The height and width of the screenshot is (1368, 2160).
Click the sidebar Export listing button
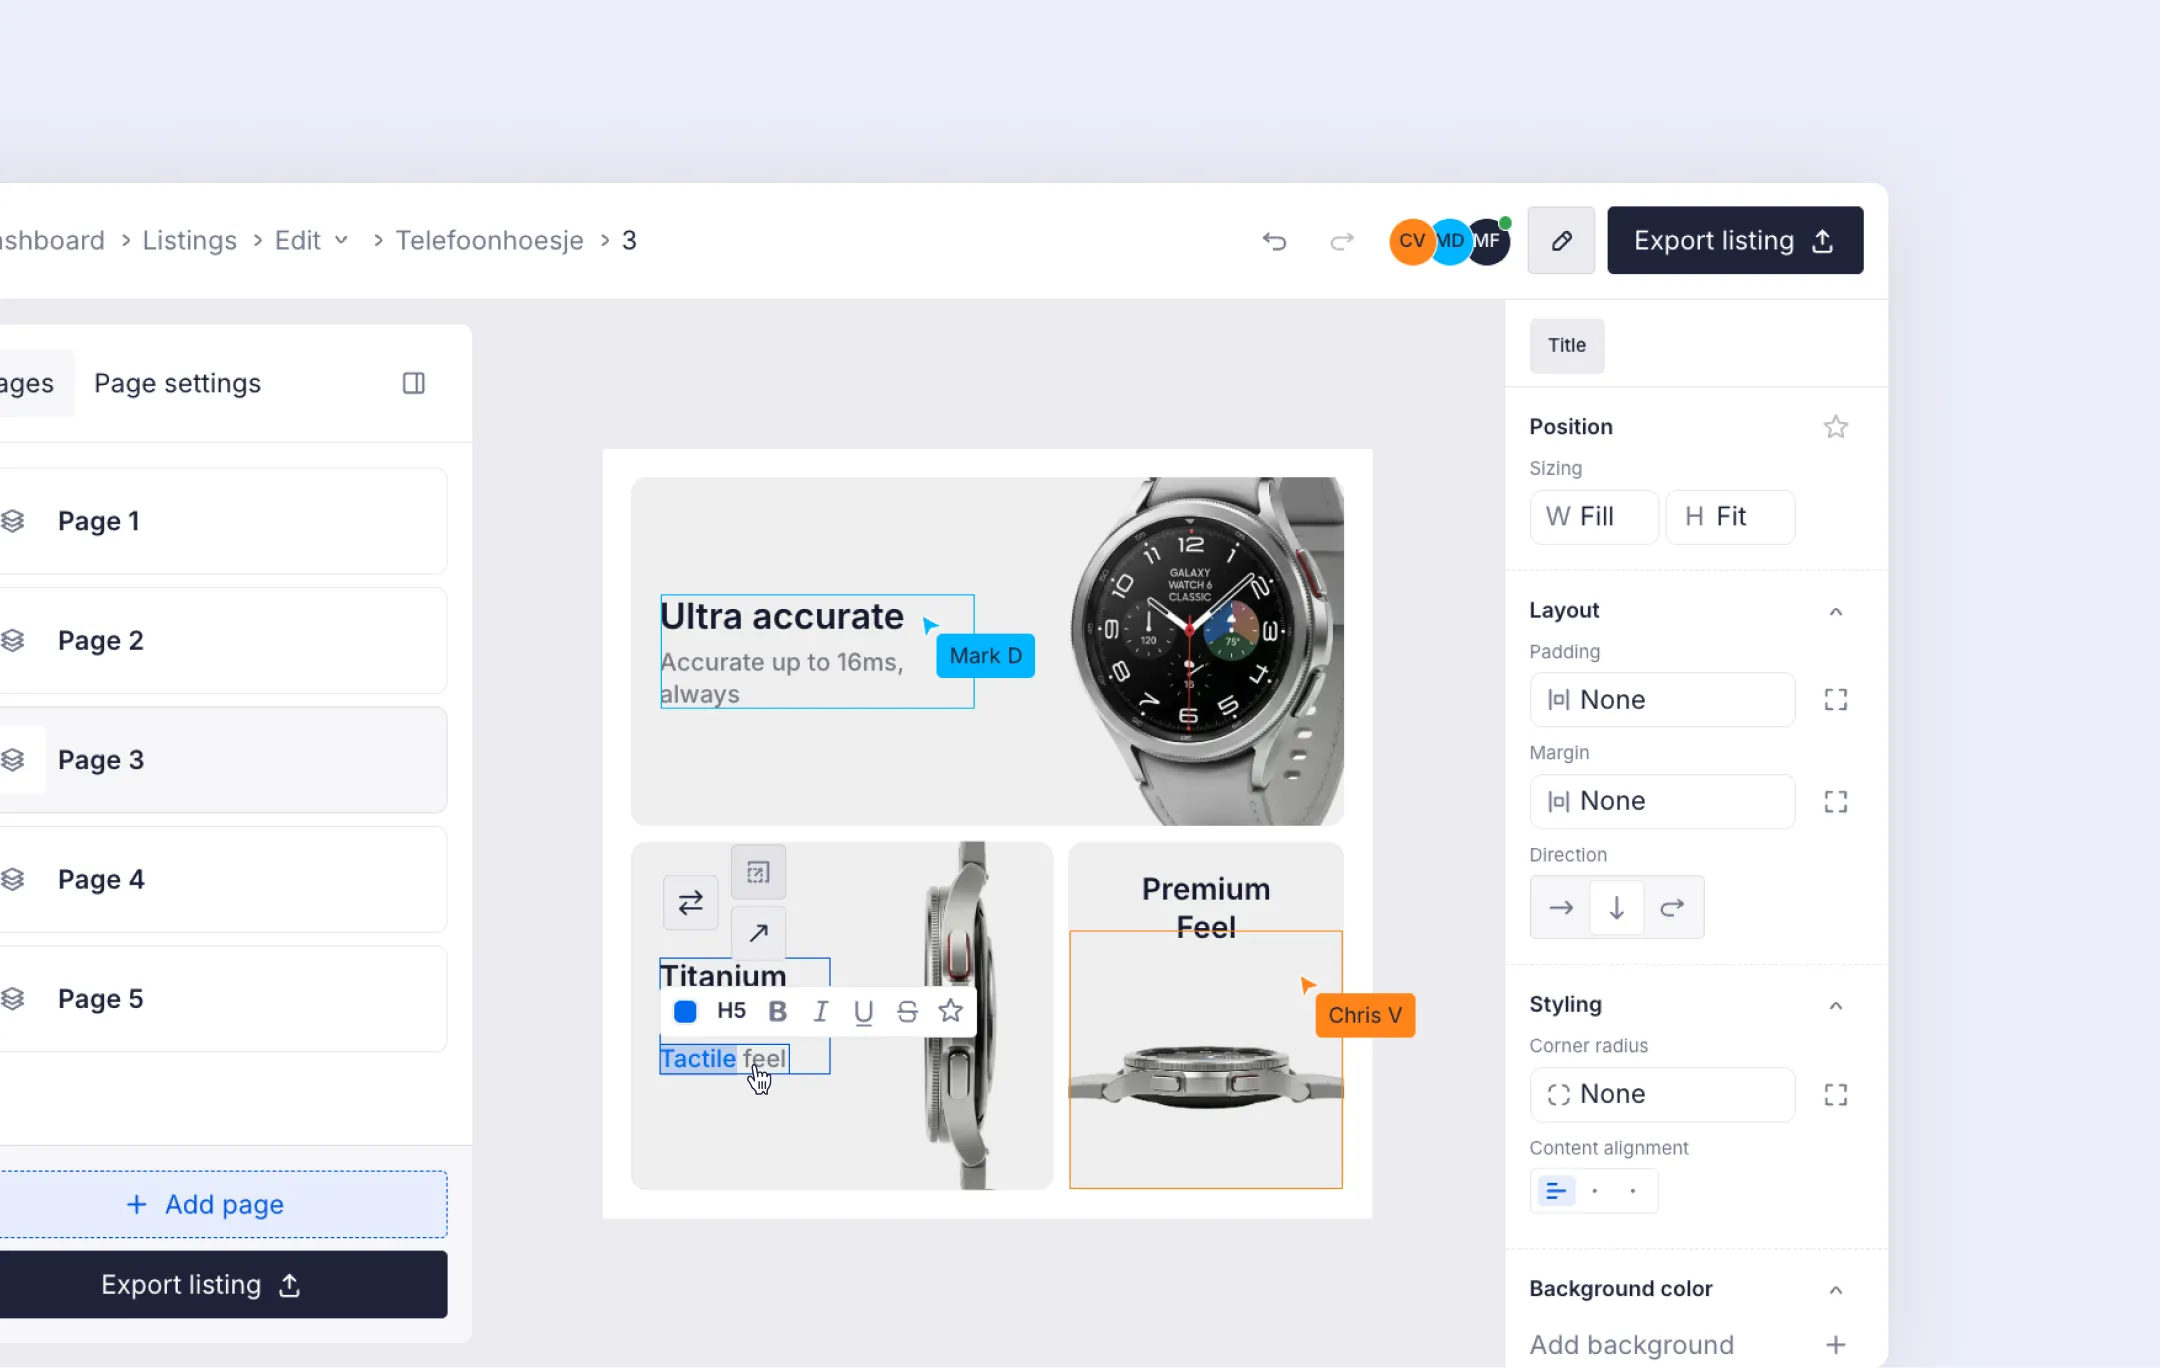(x=223, y=1285)
